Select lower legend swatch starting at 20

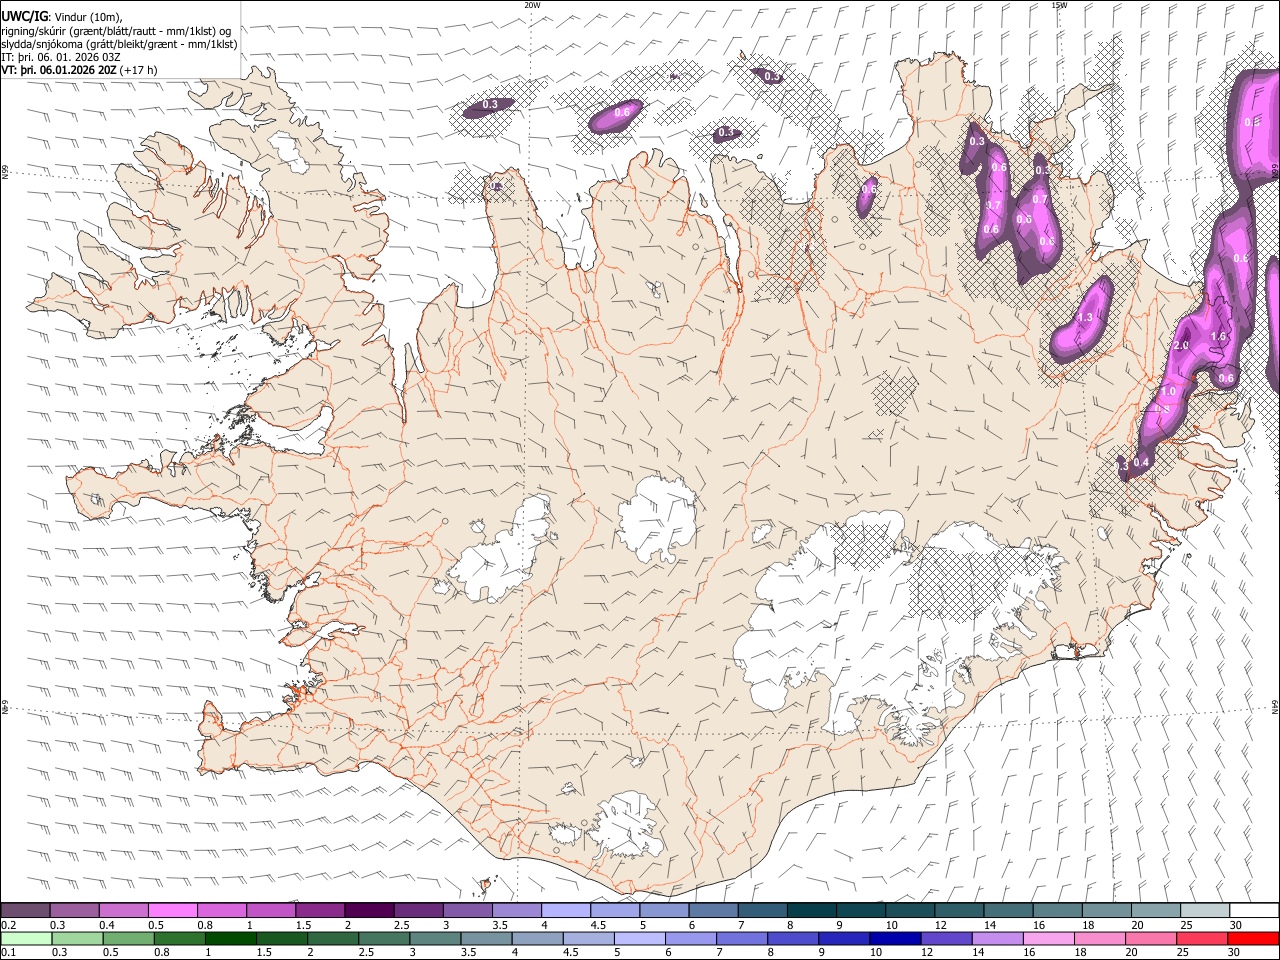pyautogui.click(x=1149, y=938)
